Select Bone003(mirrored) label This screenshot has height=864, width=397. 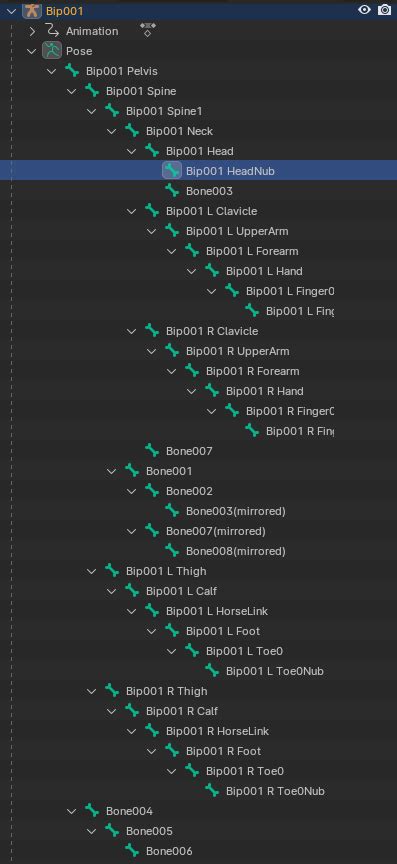[235, 511]
